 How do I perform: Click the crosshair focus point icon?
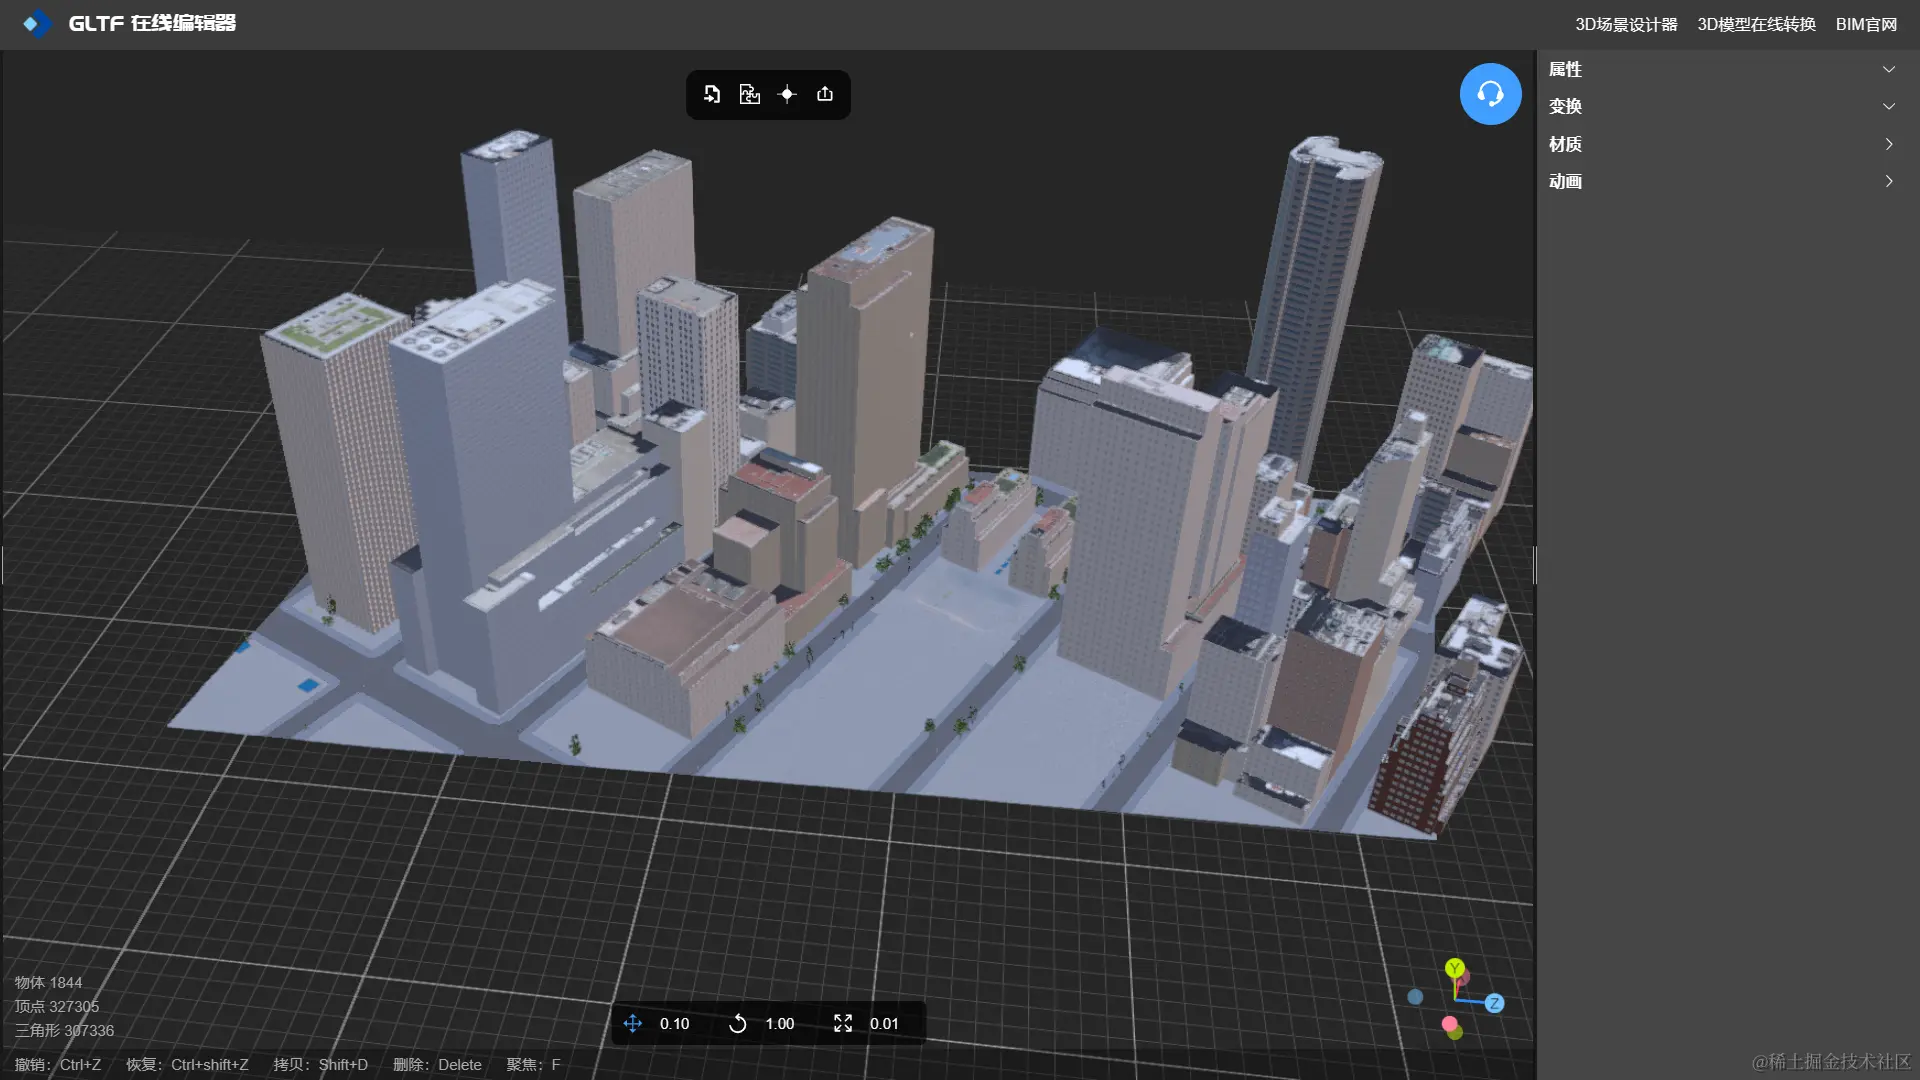[x=787, y=94]
